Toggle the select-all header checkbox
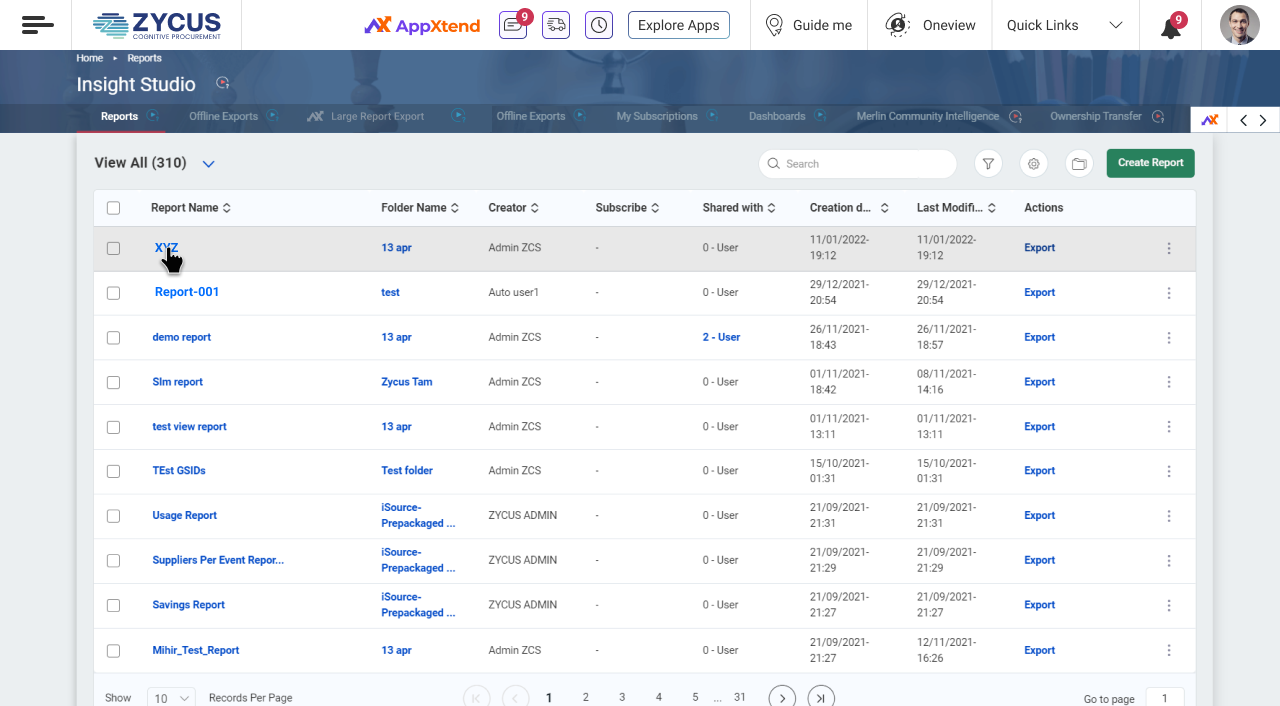1280x706 pixels. tap(113, 208)
